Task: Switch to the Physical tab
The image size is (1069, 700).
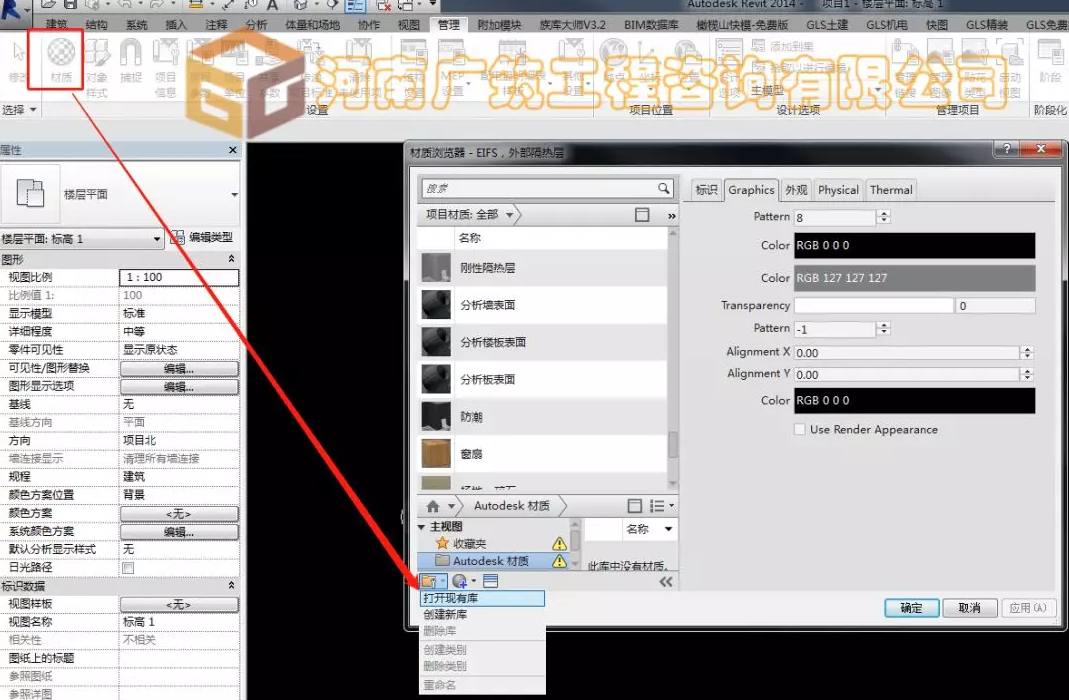Action: 838,189
